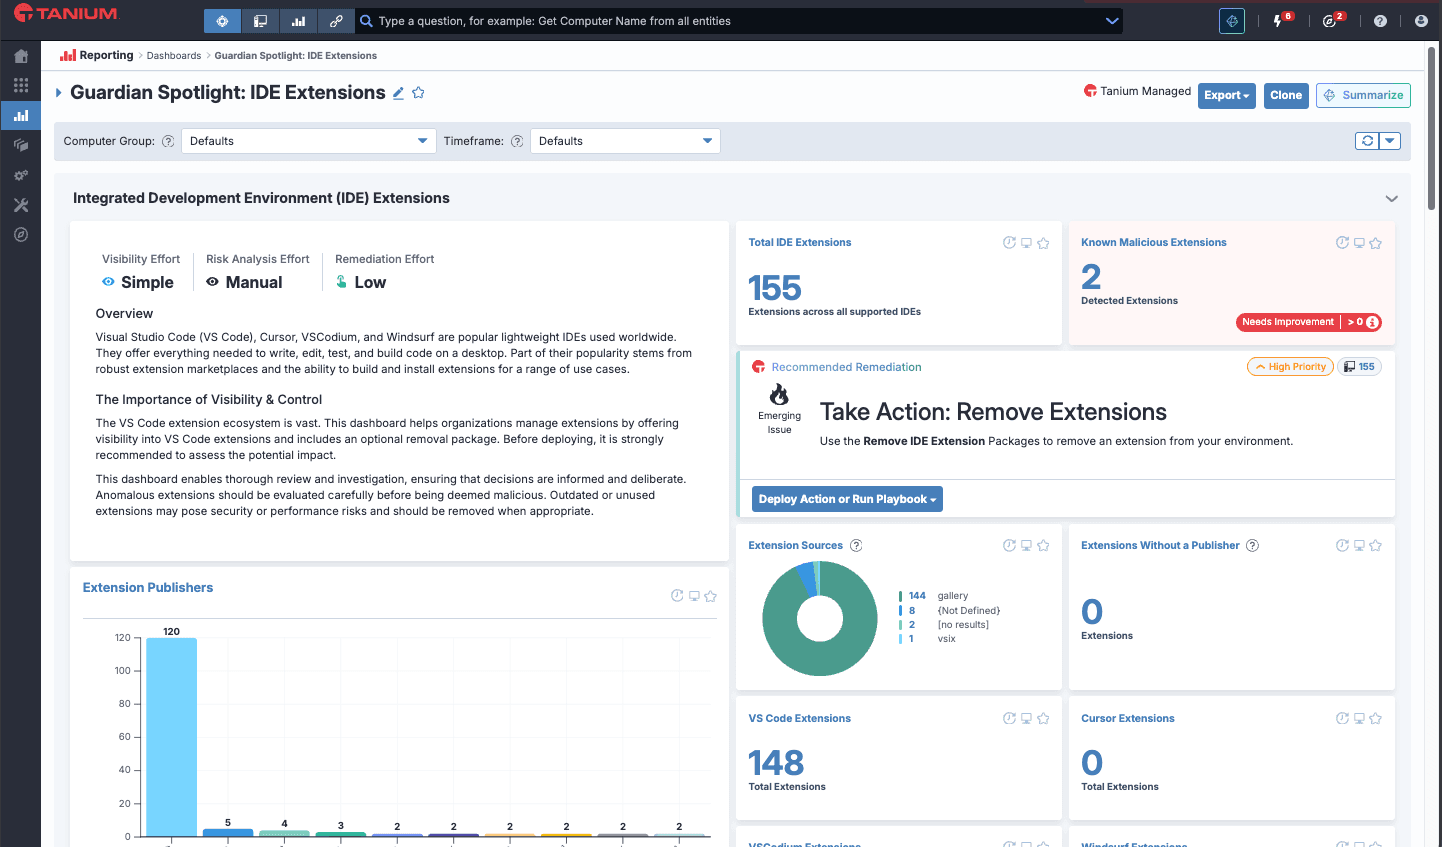Open the Timeframe Defaults dropdown
Screen dimensions: 1442x847
coord(625,141)
